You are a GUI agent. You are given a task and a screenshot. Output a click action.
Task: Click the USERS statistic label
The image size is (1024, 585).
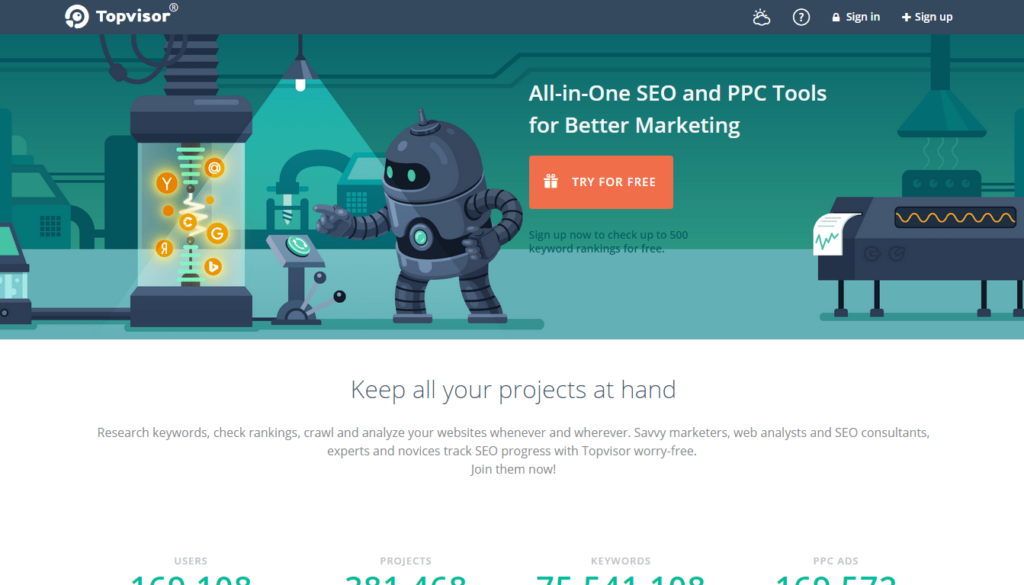(191, 561)
